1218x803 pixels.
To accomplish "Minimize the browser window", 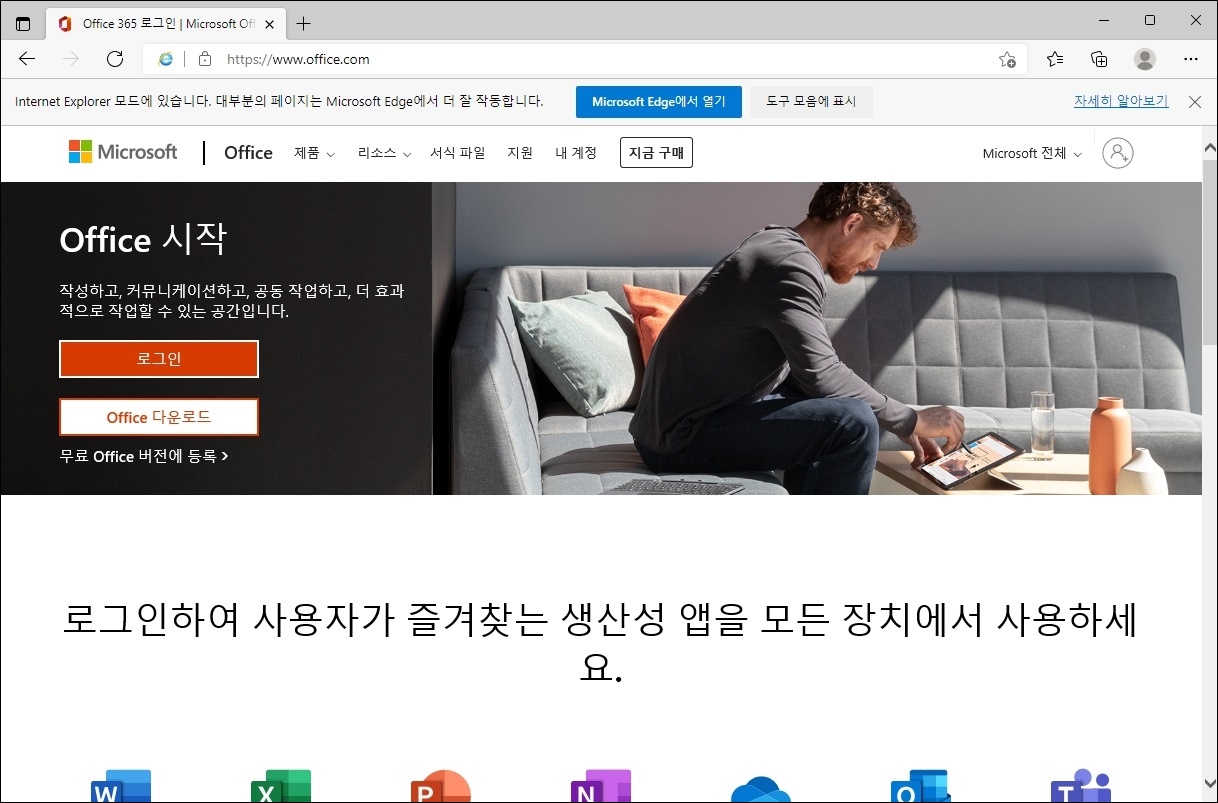I will tap(1104, 20).
